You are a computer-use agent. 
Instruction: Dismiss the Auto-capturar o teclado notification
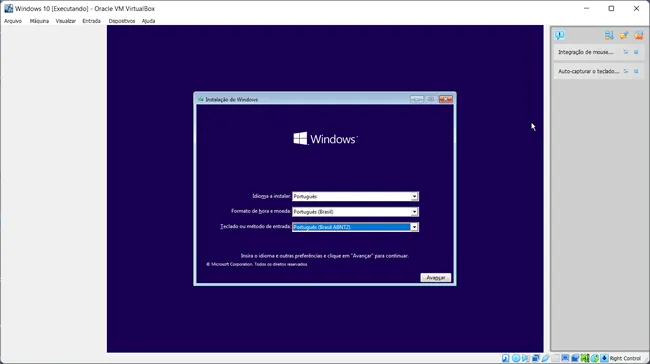[636, 71]
